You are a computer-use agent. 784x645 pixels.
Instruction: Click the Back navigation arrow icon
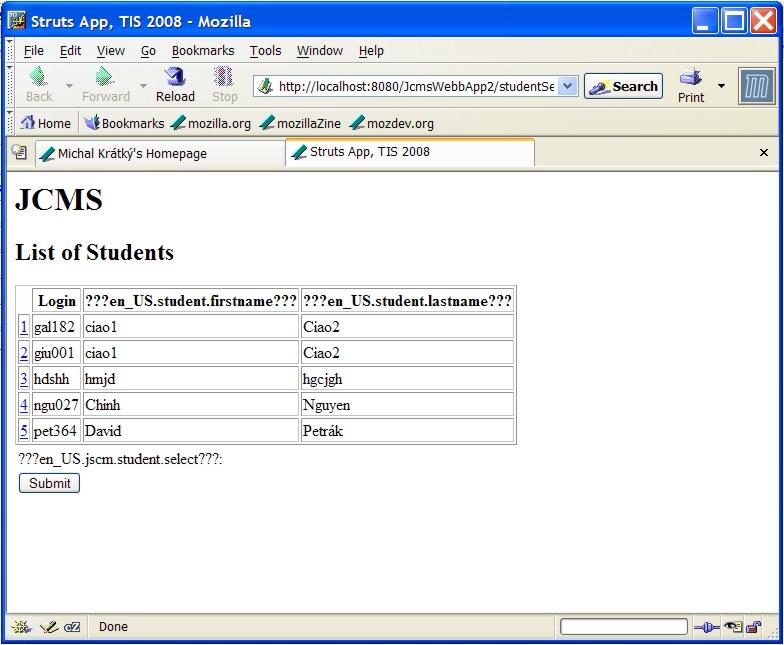coord(38,76)
